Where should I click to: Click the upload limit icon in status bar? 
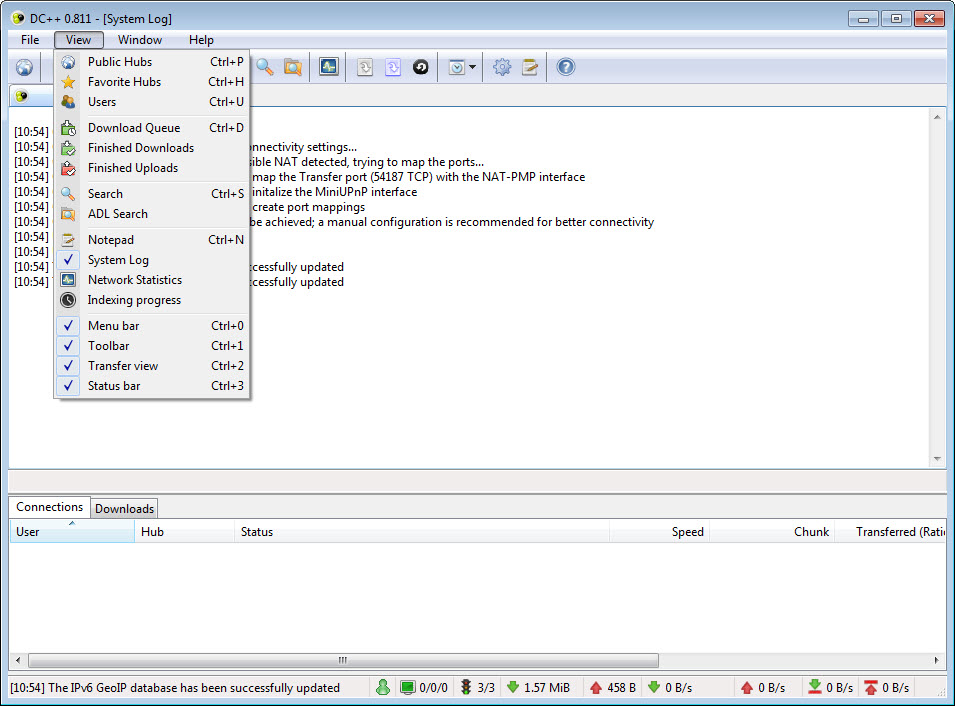point(871,687)
